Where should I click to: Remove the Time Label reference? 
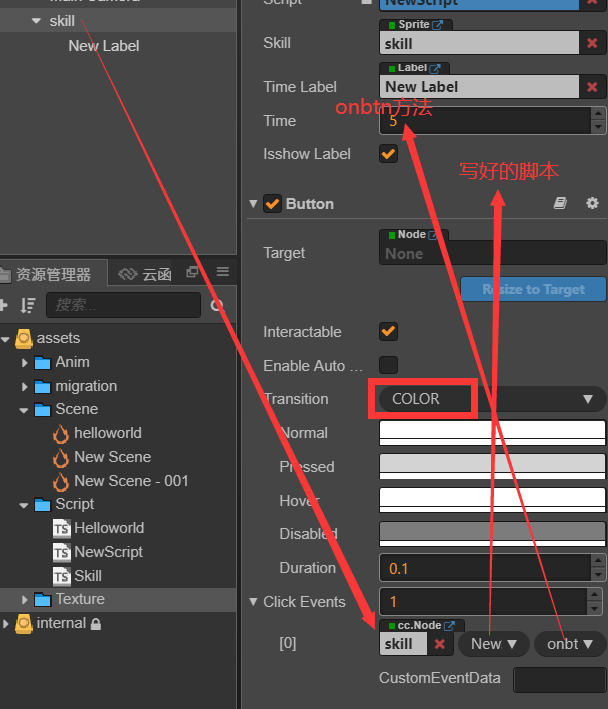[592, 87]
